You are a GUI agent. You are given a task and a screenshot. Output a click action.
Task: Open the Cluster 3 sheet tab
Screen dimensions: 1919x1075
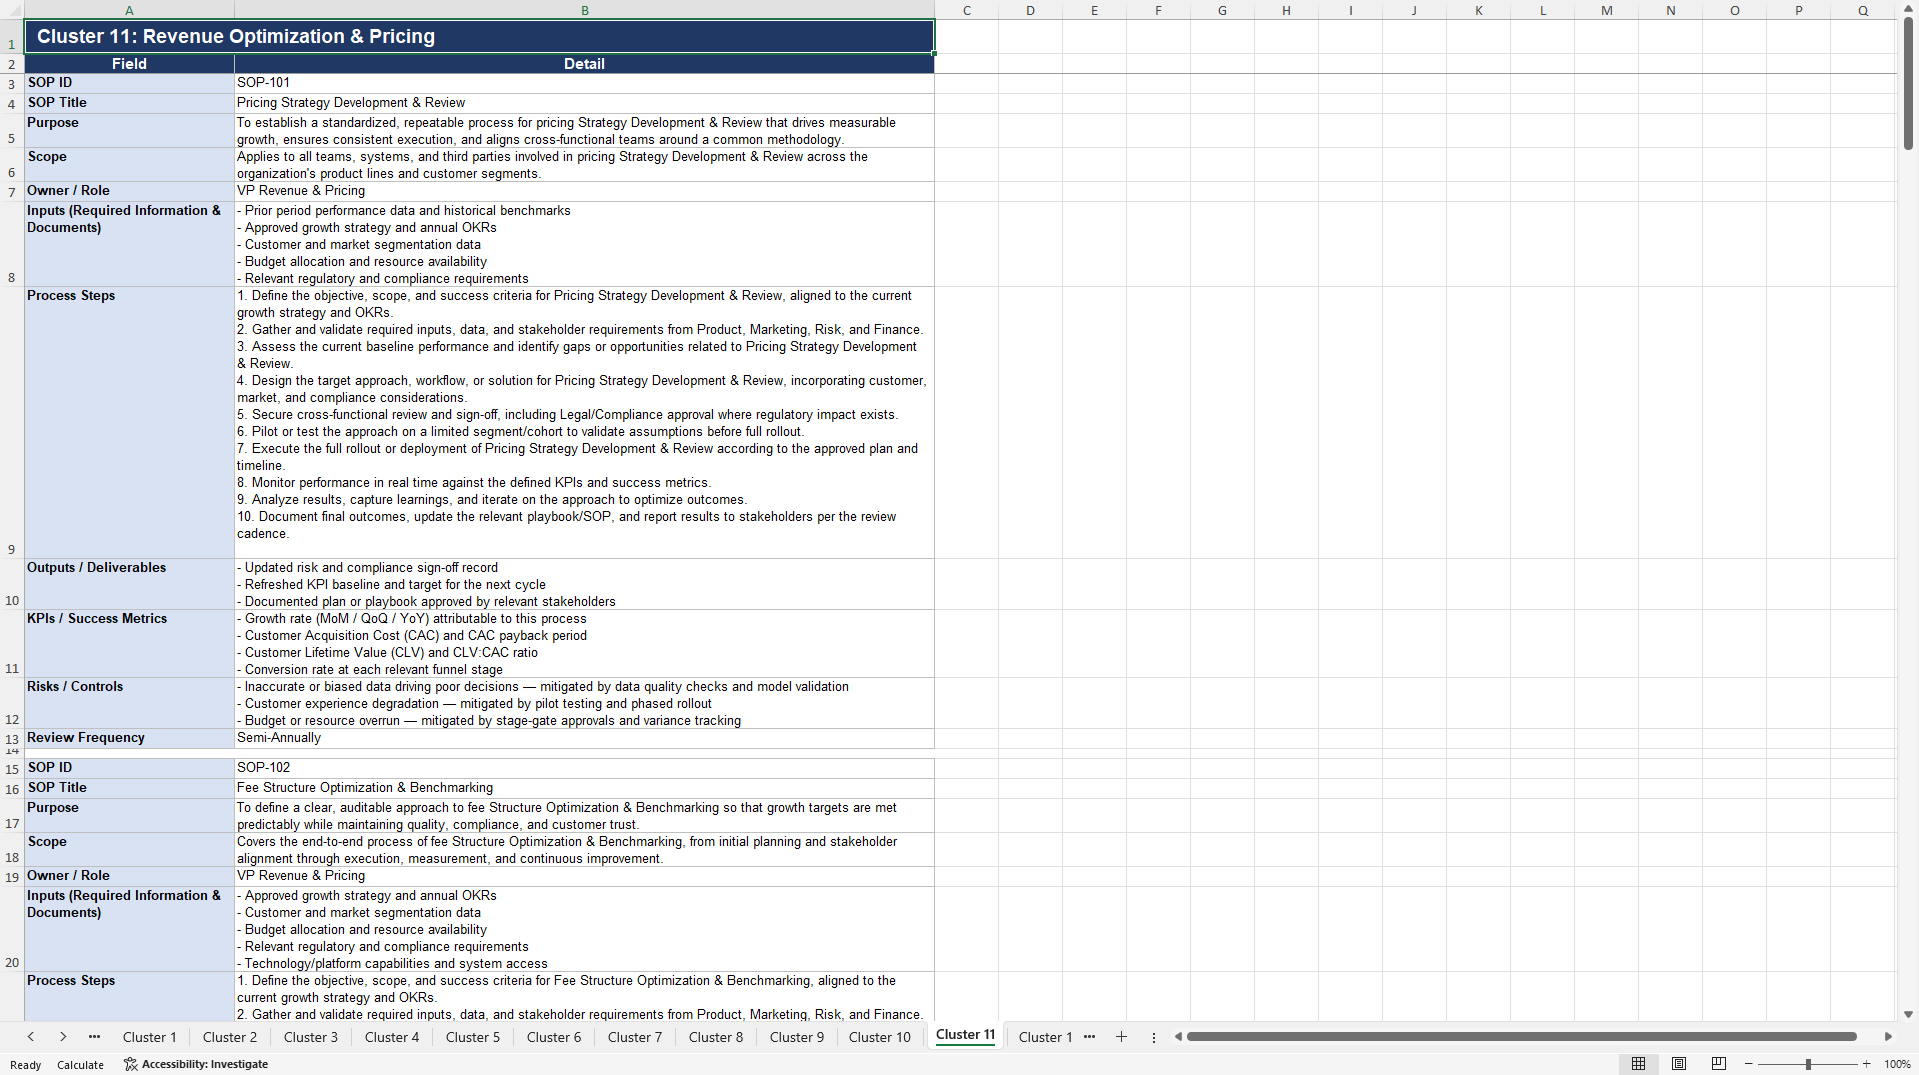311,1037
